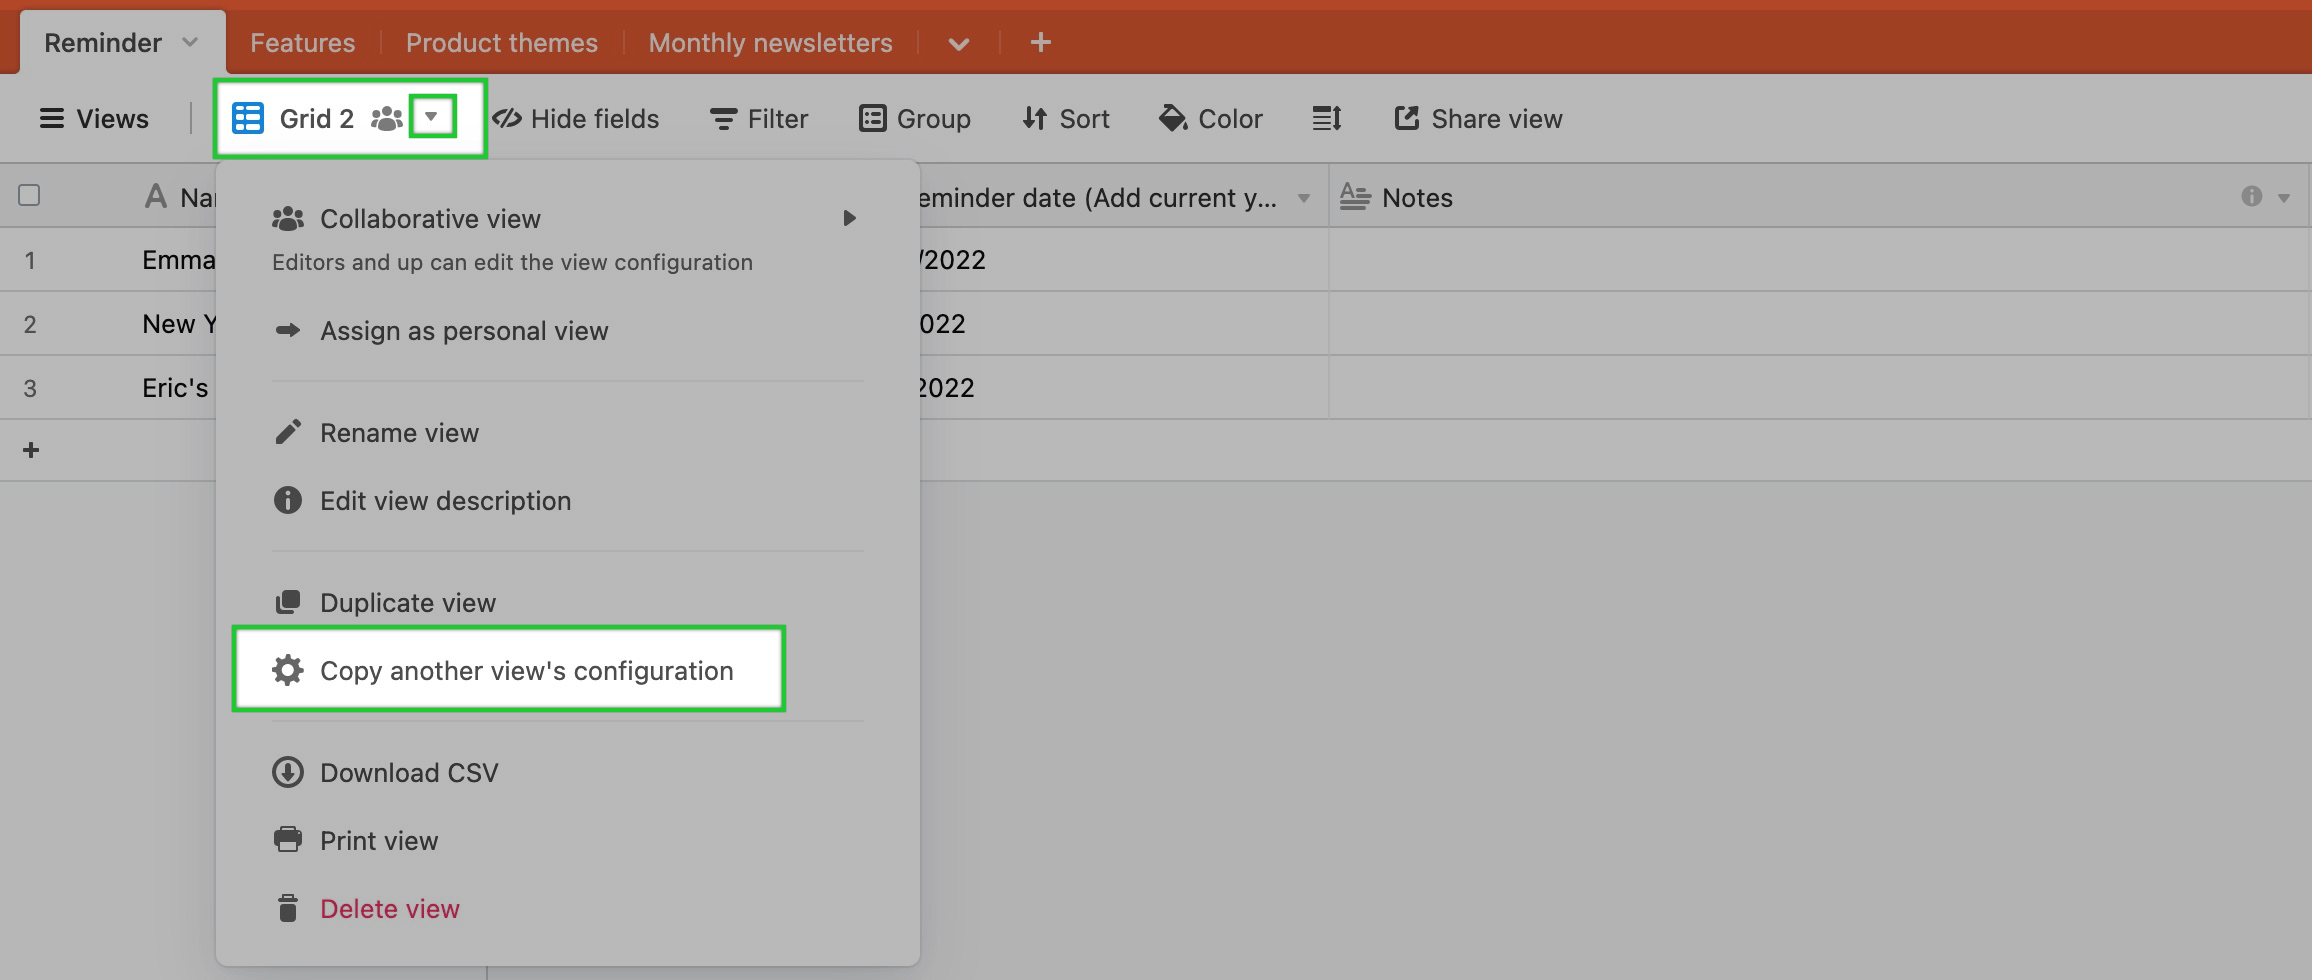Viewport: 2312px width, 980px height.
Task: Open the Notes field dropdown arrow
Action: pos(2285,197)
